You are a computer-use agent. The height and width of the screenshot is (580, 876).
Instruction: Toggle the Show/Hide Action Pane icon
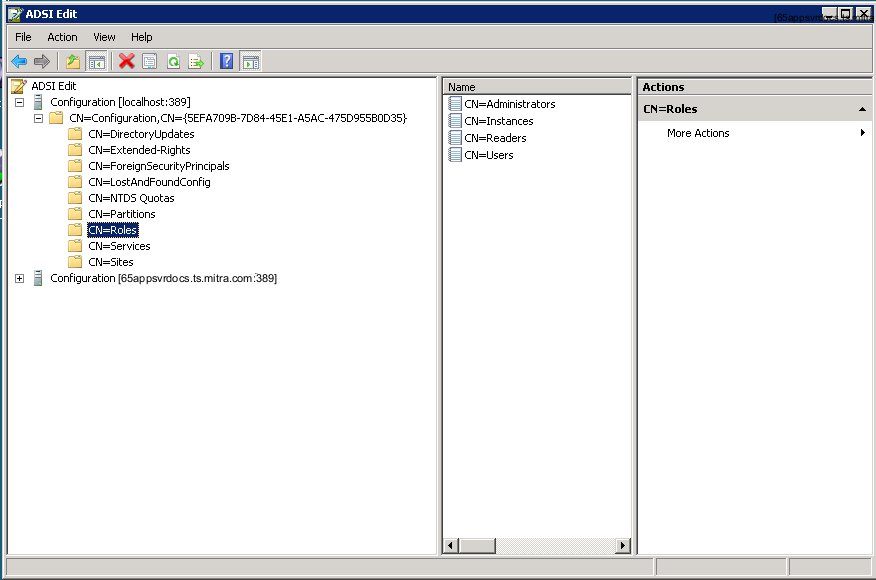click(250, 62)
